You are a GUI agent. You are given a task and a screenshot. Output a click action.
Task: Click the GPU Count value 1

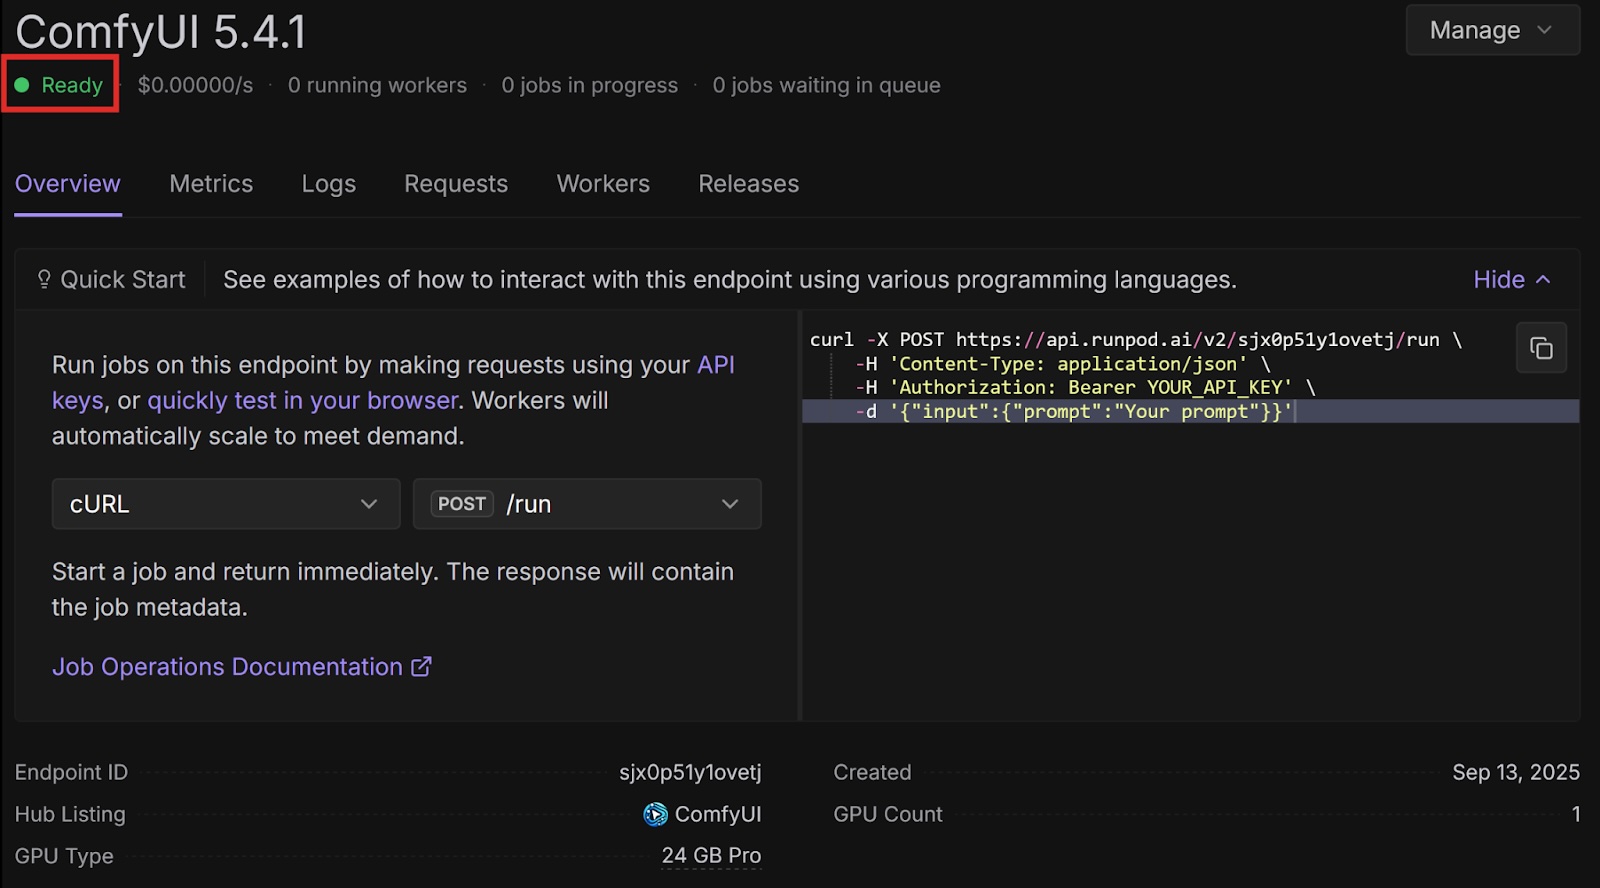tap(1575, 814)
